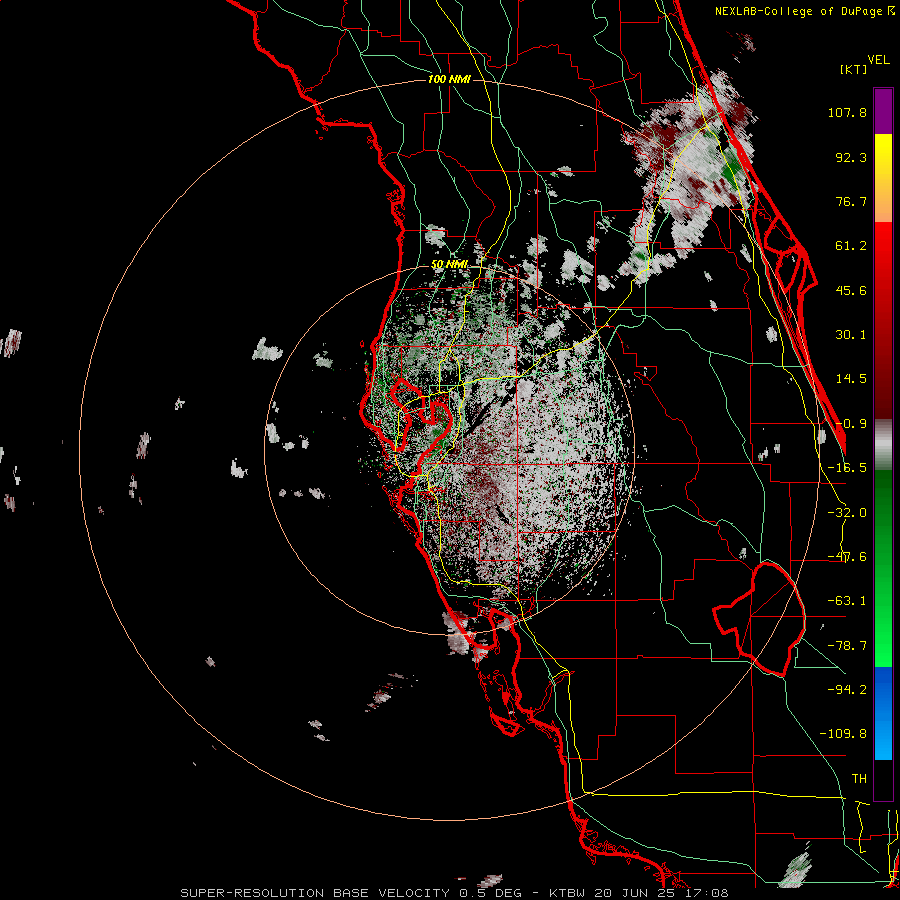Click the -63.1 legend value
This screenshot has height=900, width=900.
(847, 601)
